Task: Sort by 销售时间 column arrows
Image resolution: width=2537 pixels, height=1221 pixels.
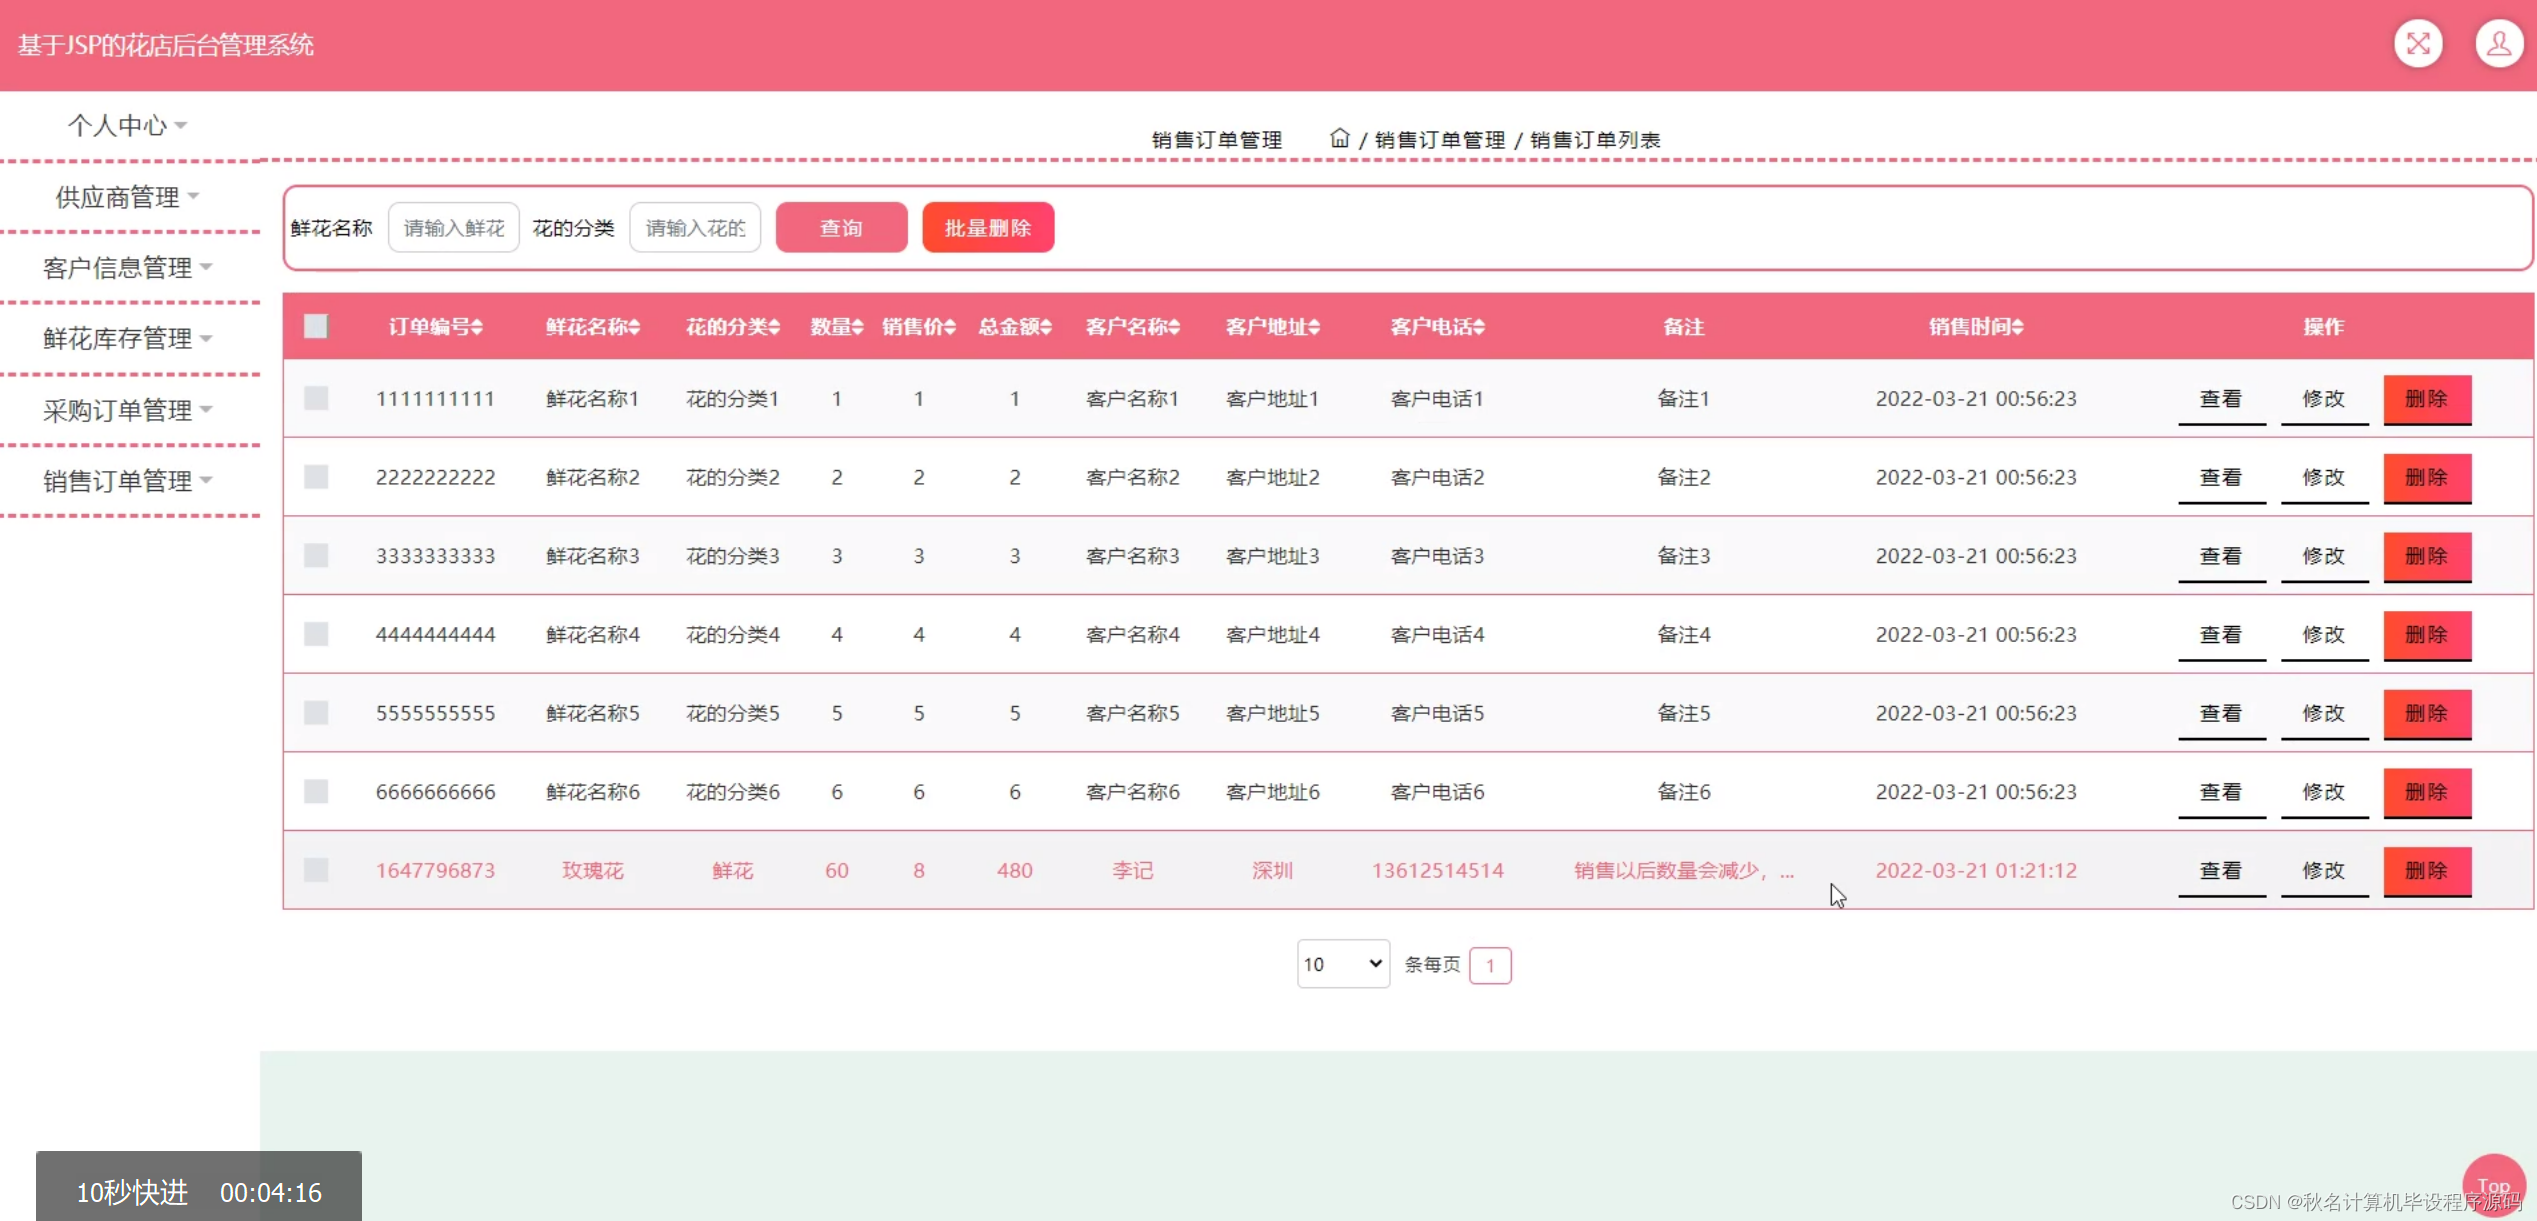Action: 2017,327
